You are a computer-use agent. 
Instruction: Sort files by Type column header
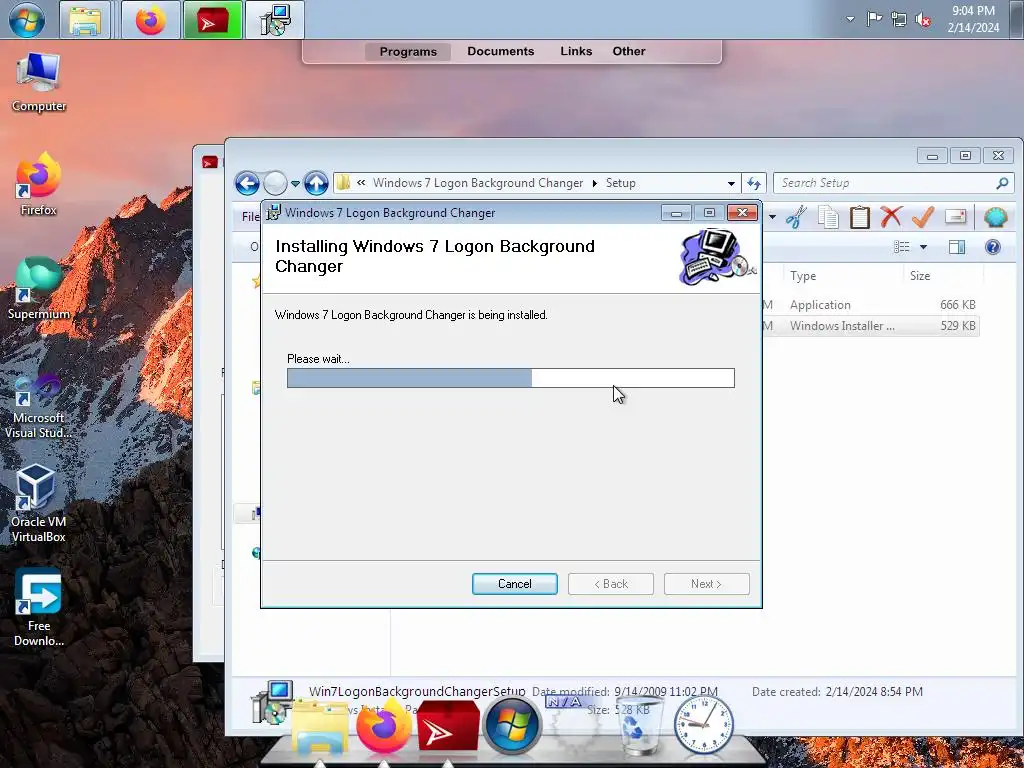tap(803, 276)
